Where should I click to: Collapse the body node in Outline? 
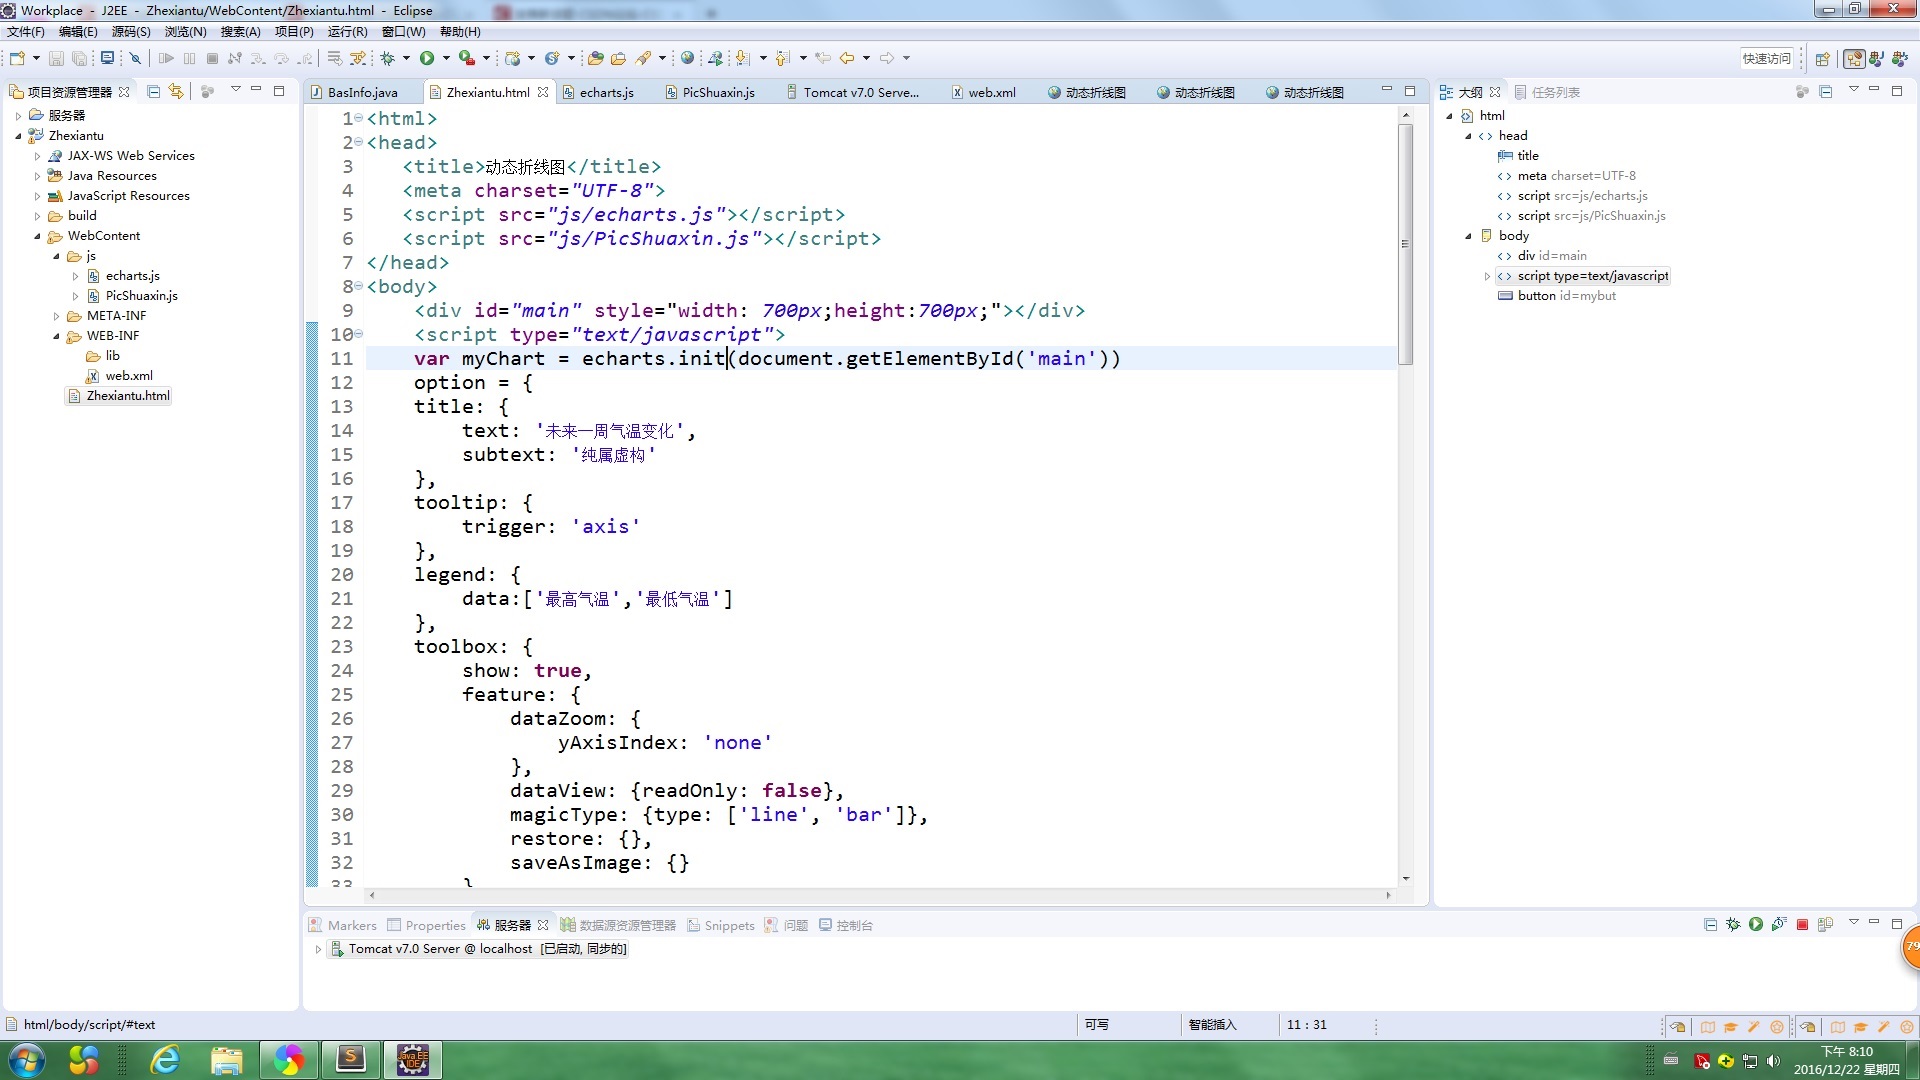click(x=1468, y=236)
